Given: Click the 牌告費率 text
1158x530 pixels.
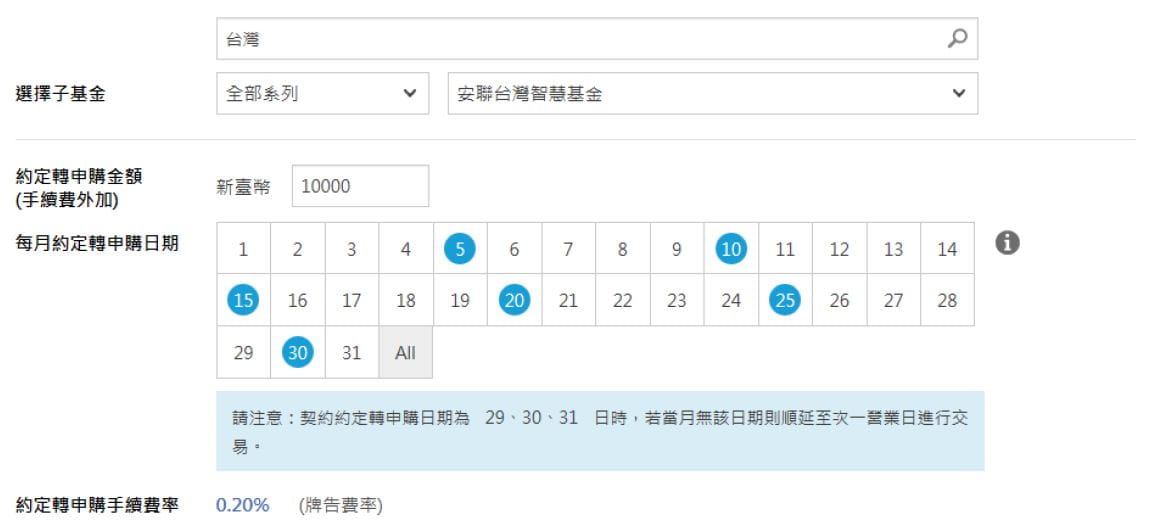Looking at the screenshot, I should click(340, 506).
